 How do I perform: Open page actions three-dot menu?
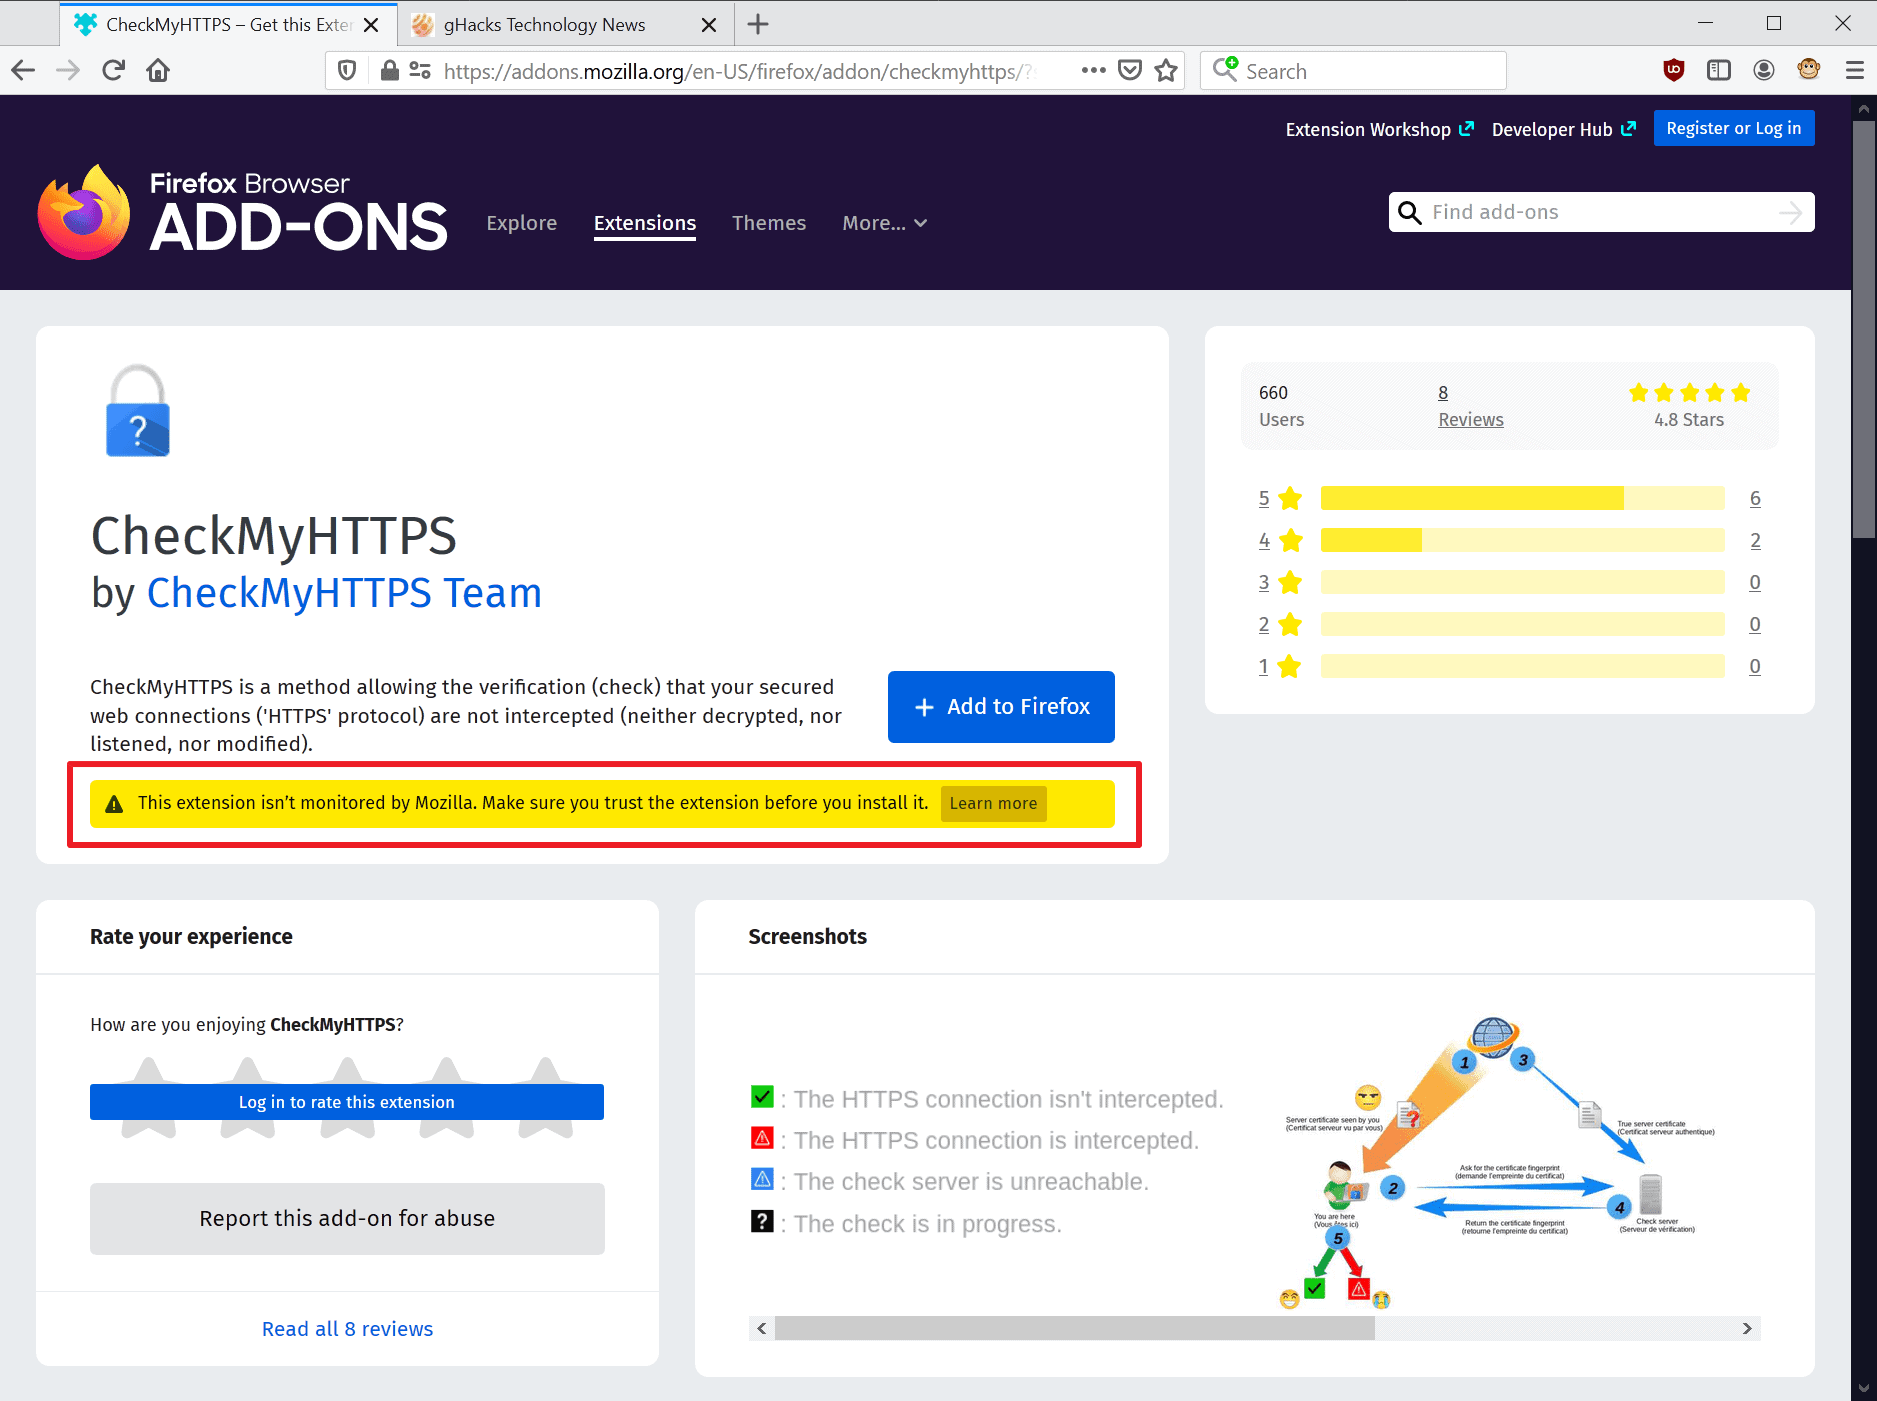click(x=1093, y=70)
